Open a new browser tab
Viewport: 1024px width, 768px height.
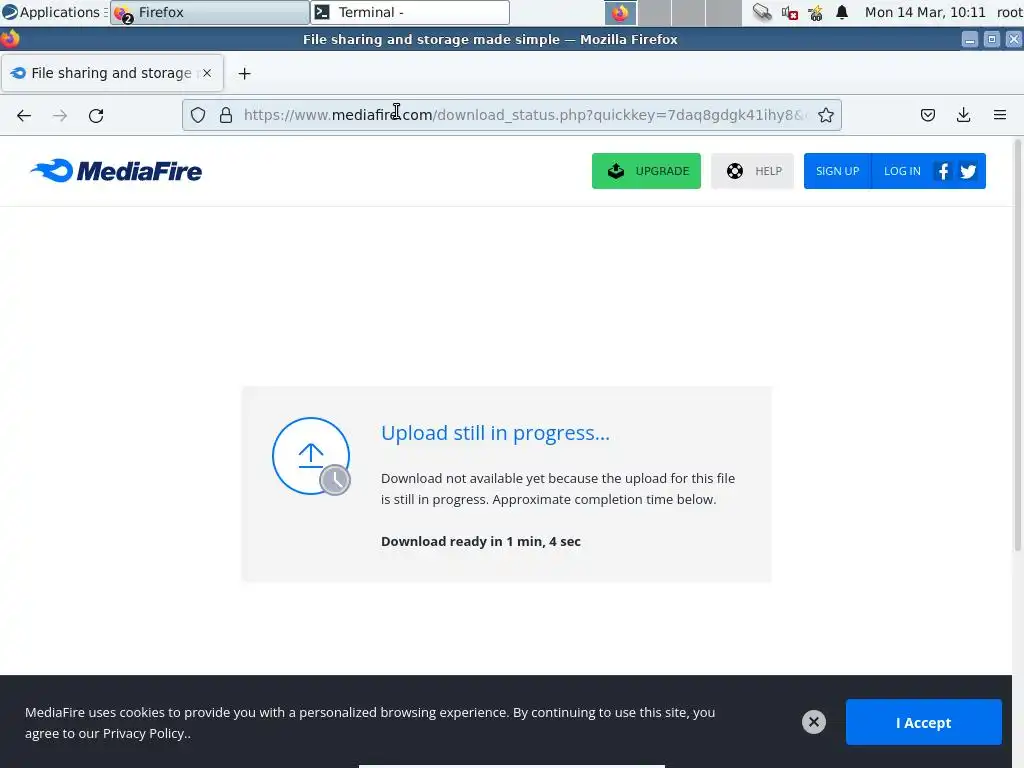(244, 74)
